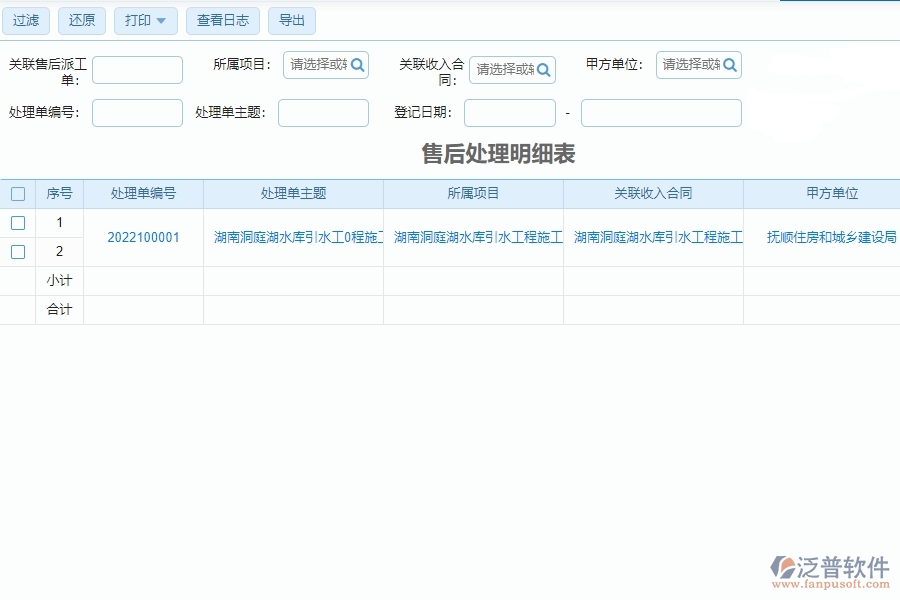Click the 关联收入合同 magnifier search icon
The width and height of the screenshot is (900, 600).
(541, 70)
